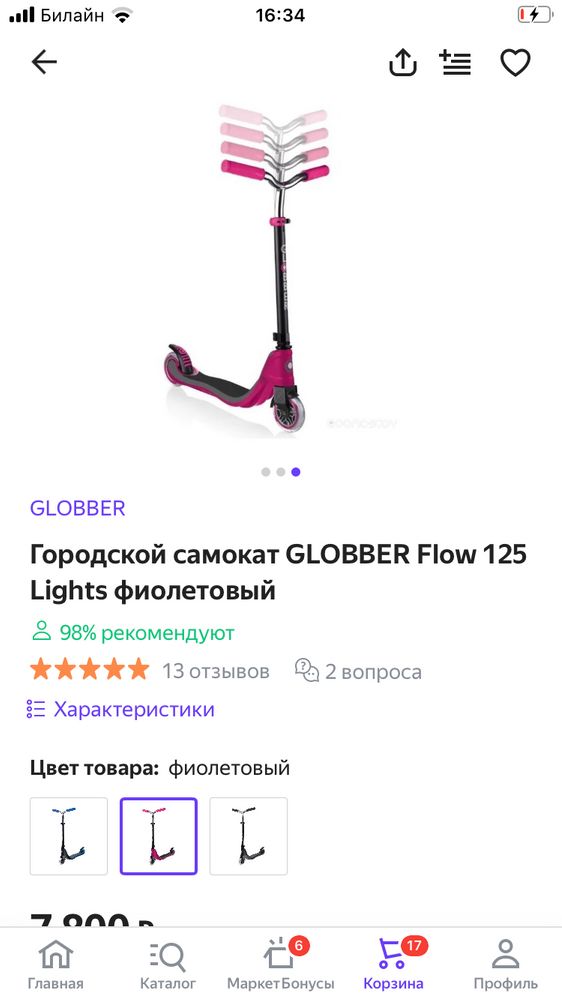This screenshot has height=1000, width=562.
Task: Tap the five-star rating
Action: (x=89, y=670)
